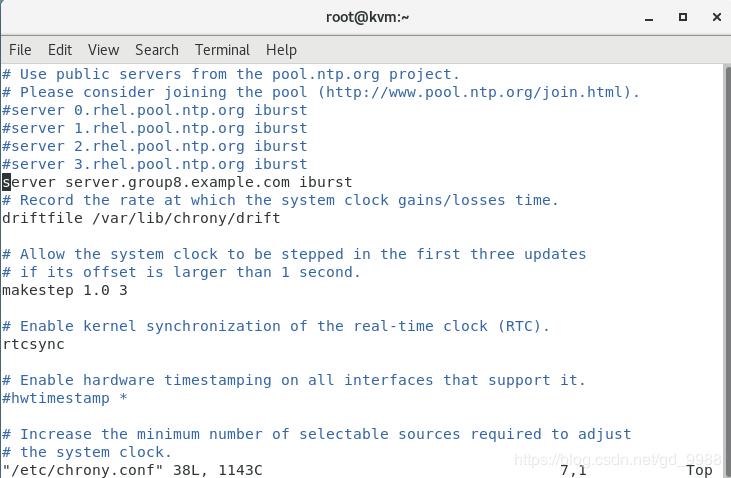The height and width of the screenshot is (478, 731).
Task: Open the Terminal menu
Action: [x=222, y=49]
